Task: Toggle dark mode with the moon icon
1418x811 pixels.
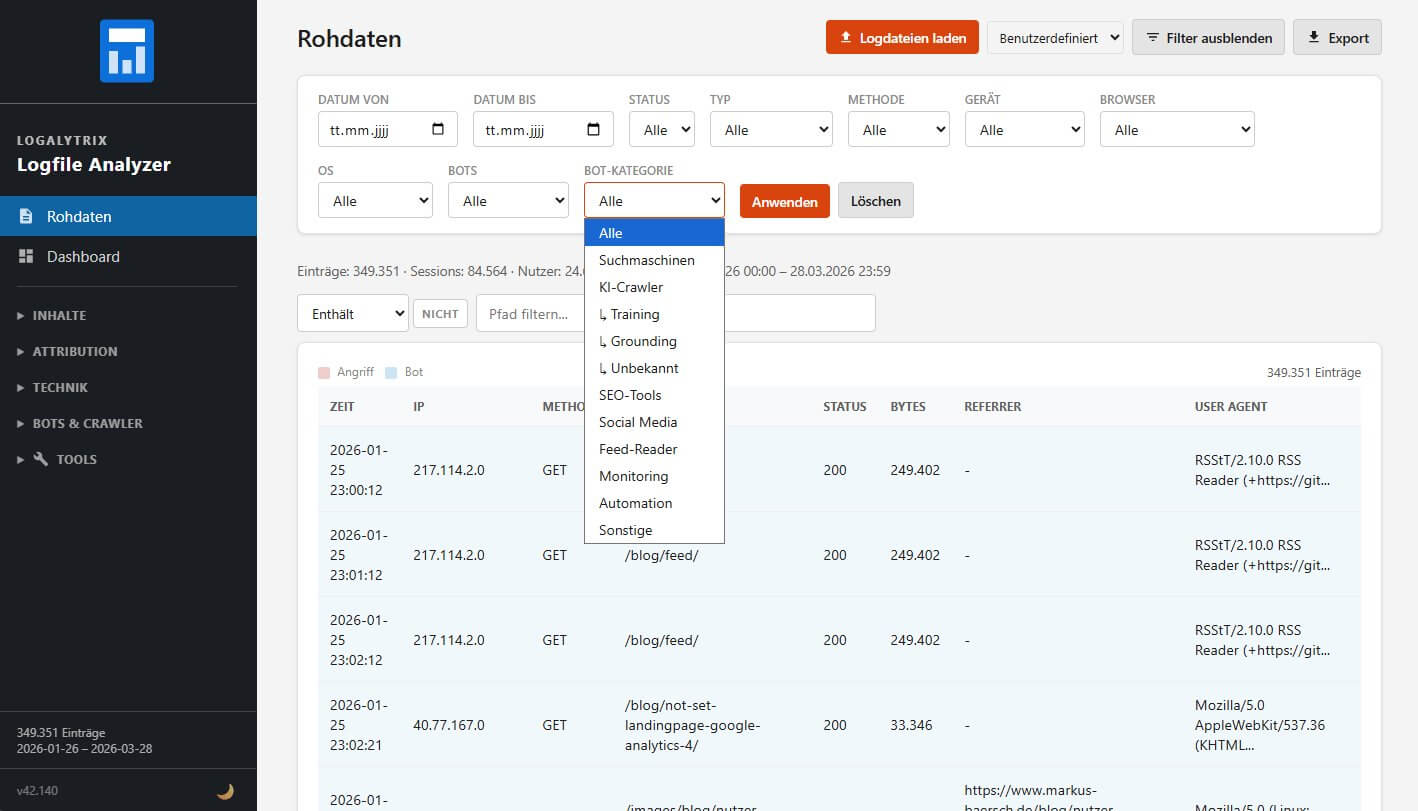Action: [x=225, y=790]
